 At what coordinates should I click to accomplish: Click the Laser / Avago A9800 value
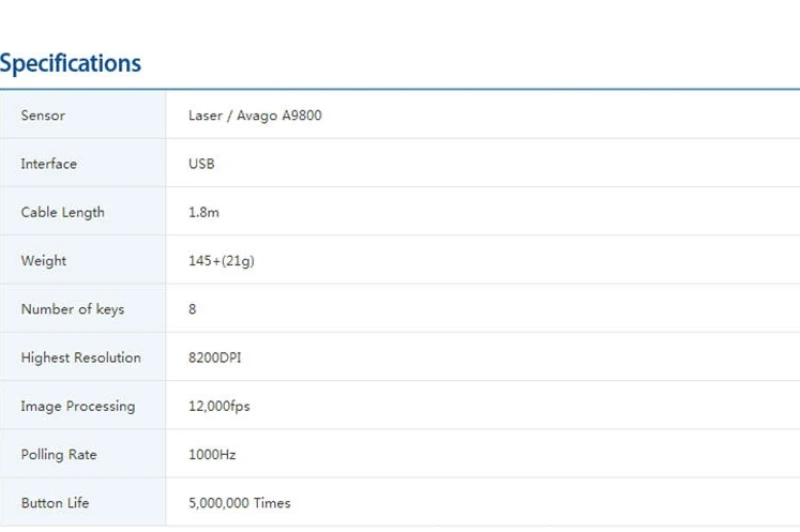point(255,116)
